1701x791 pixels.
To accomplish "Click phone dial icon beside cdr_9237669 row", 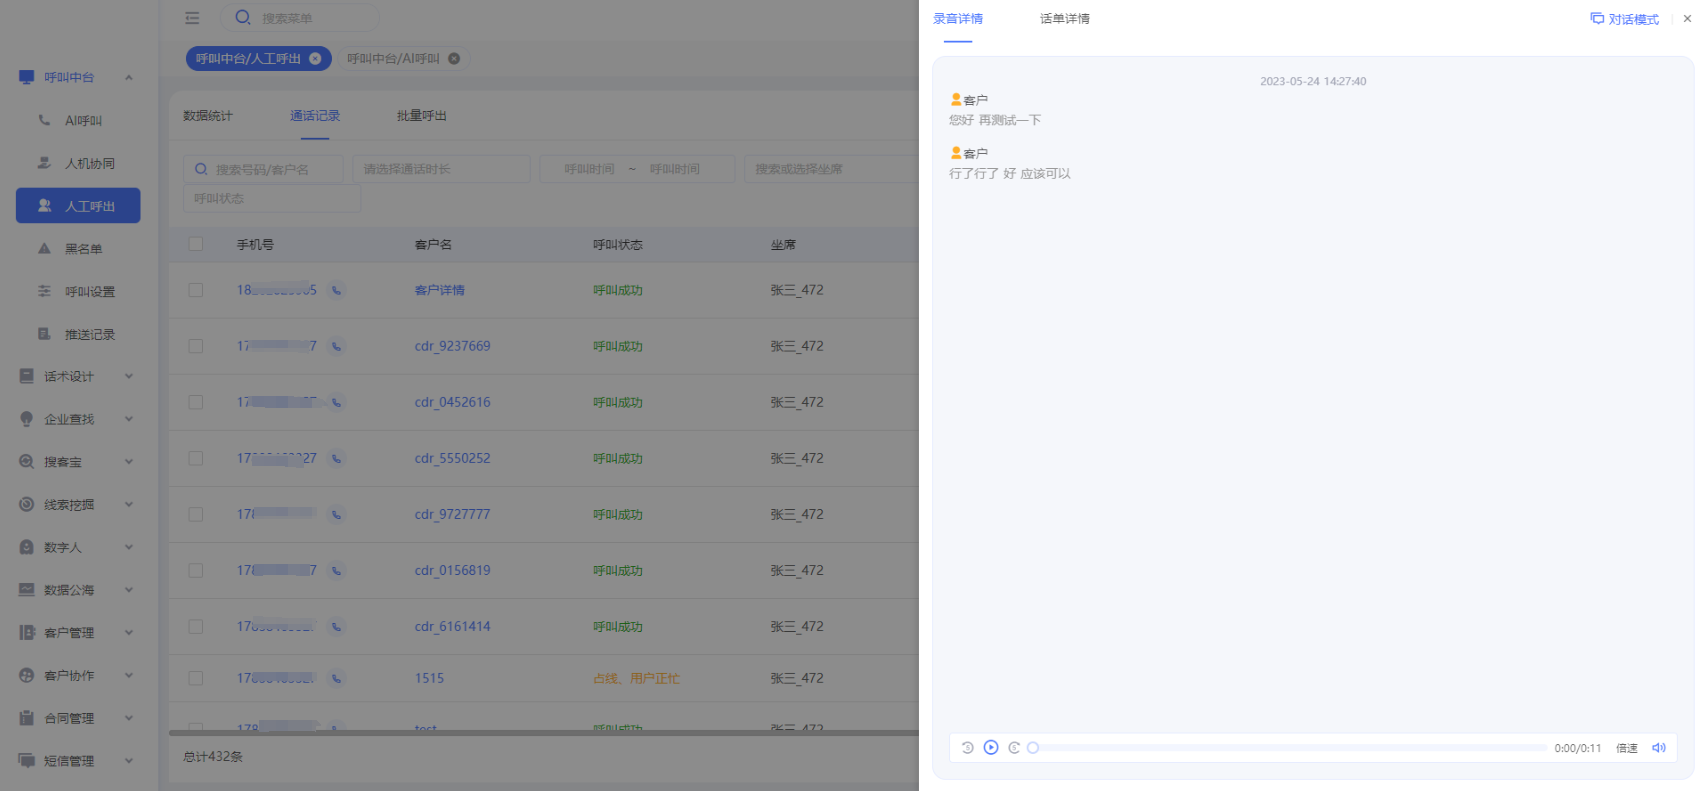I will coord(337,347).
